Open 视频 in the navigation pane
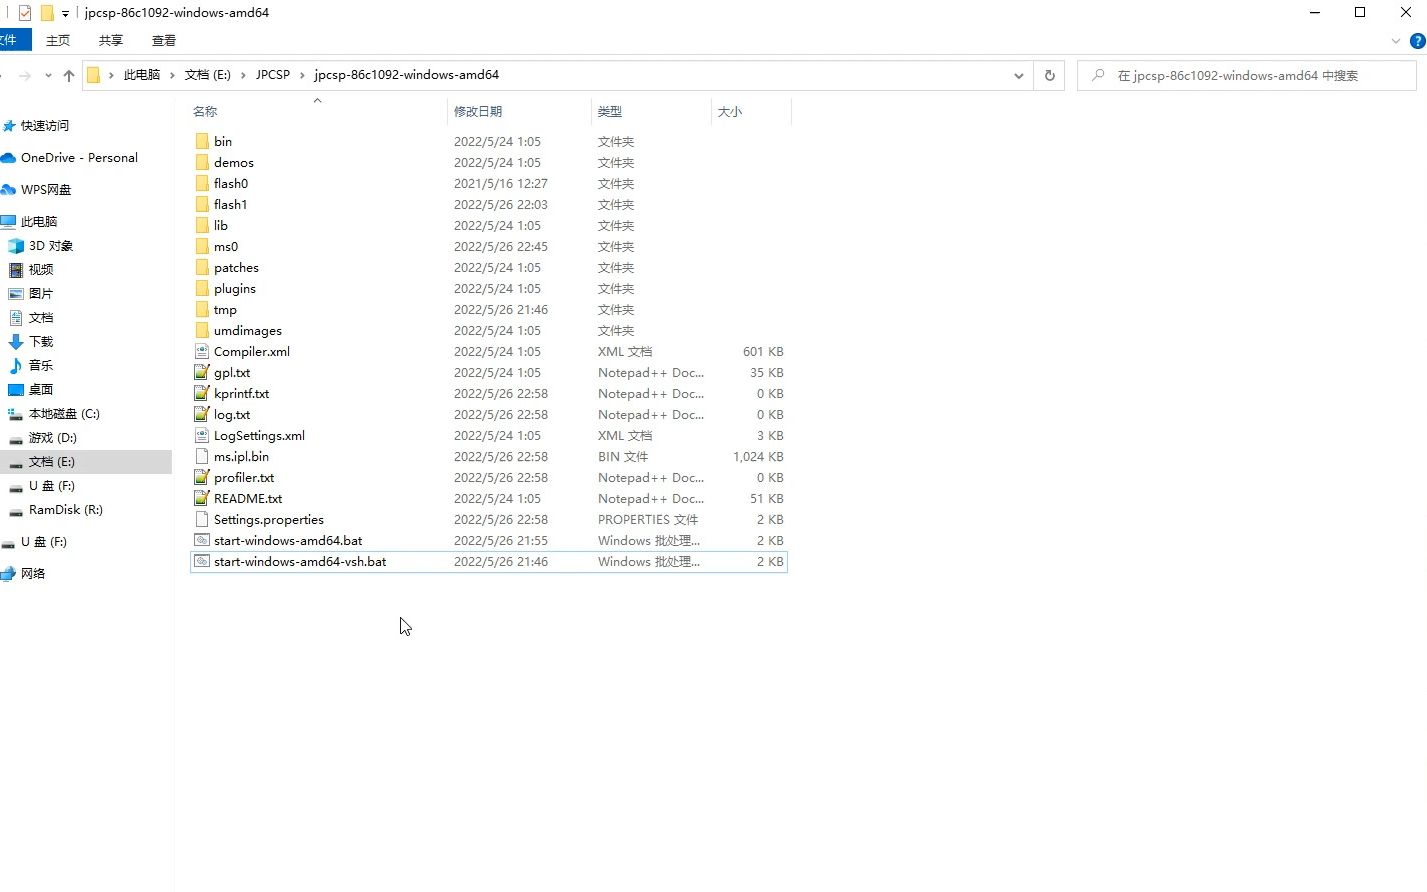 pyautogui.click(x=41, y=269)
